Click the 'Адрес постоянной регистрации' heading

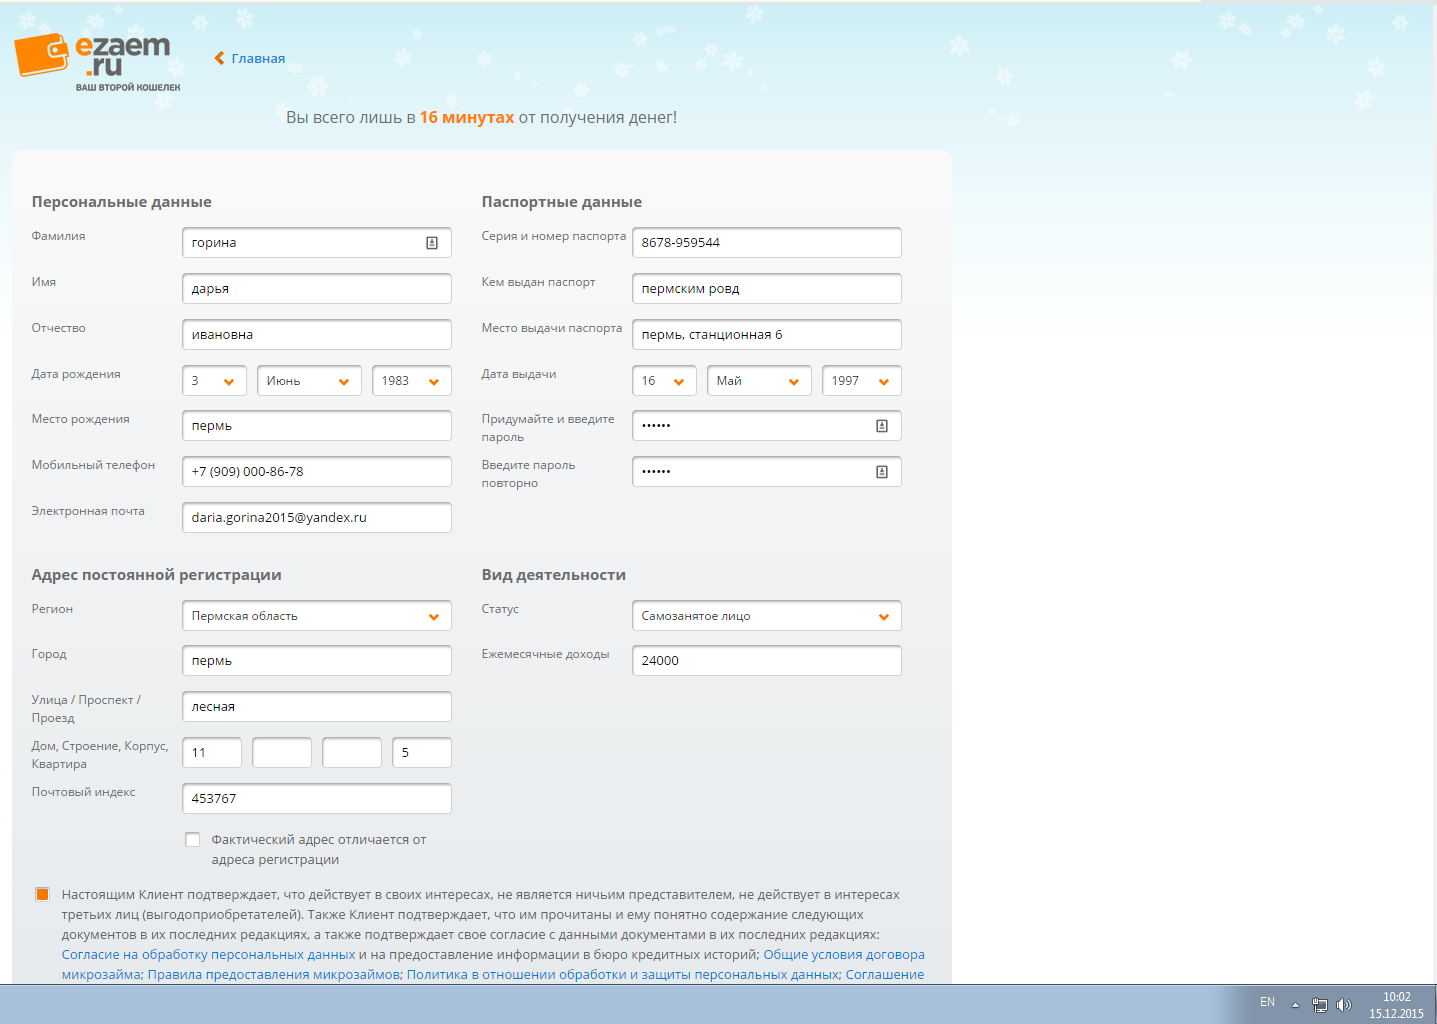point(156,575)
